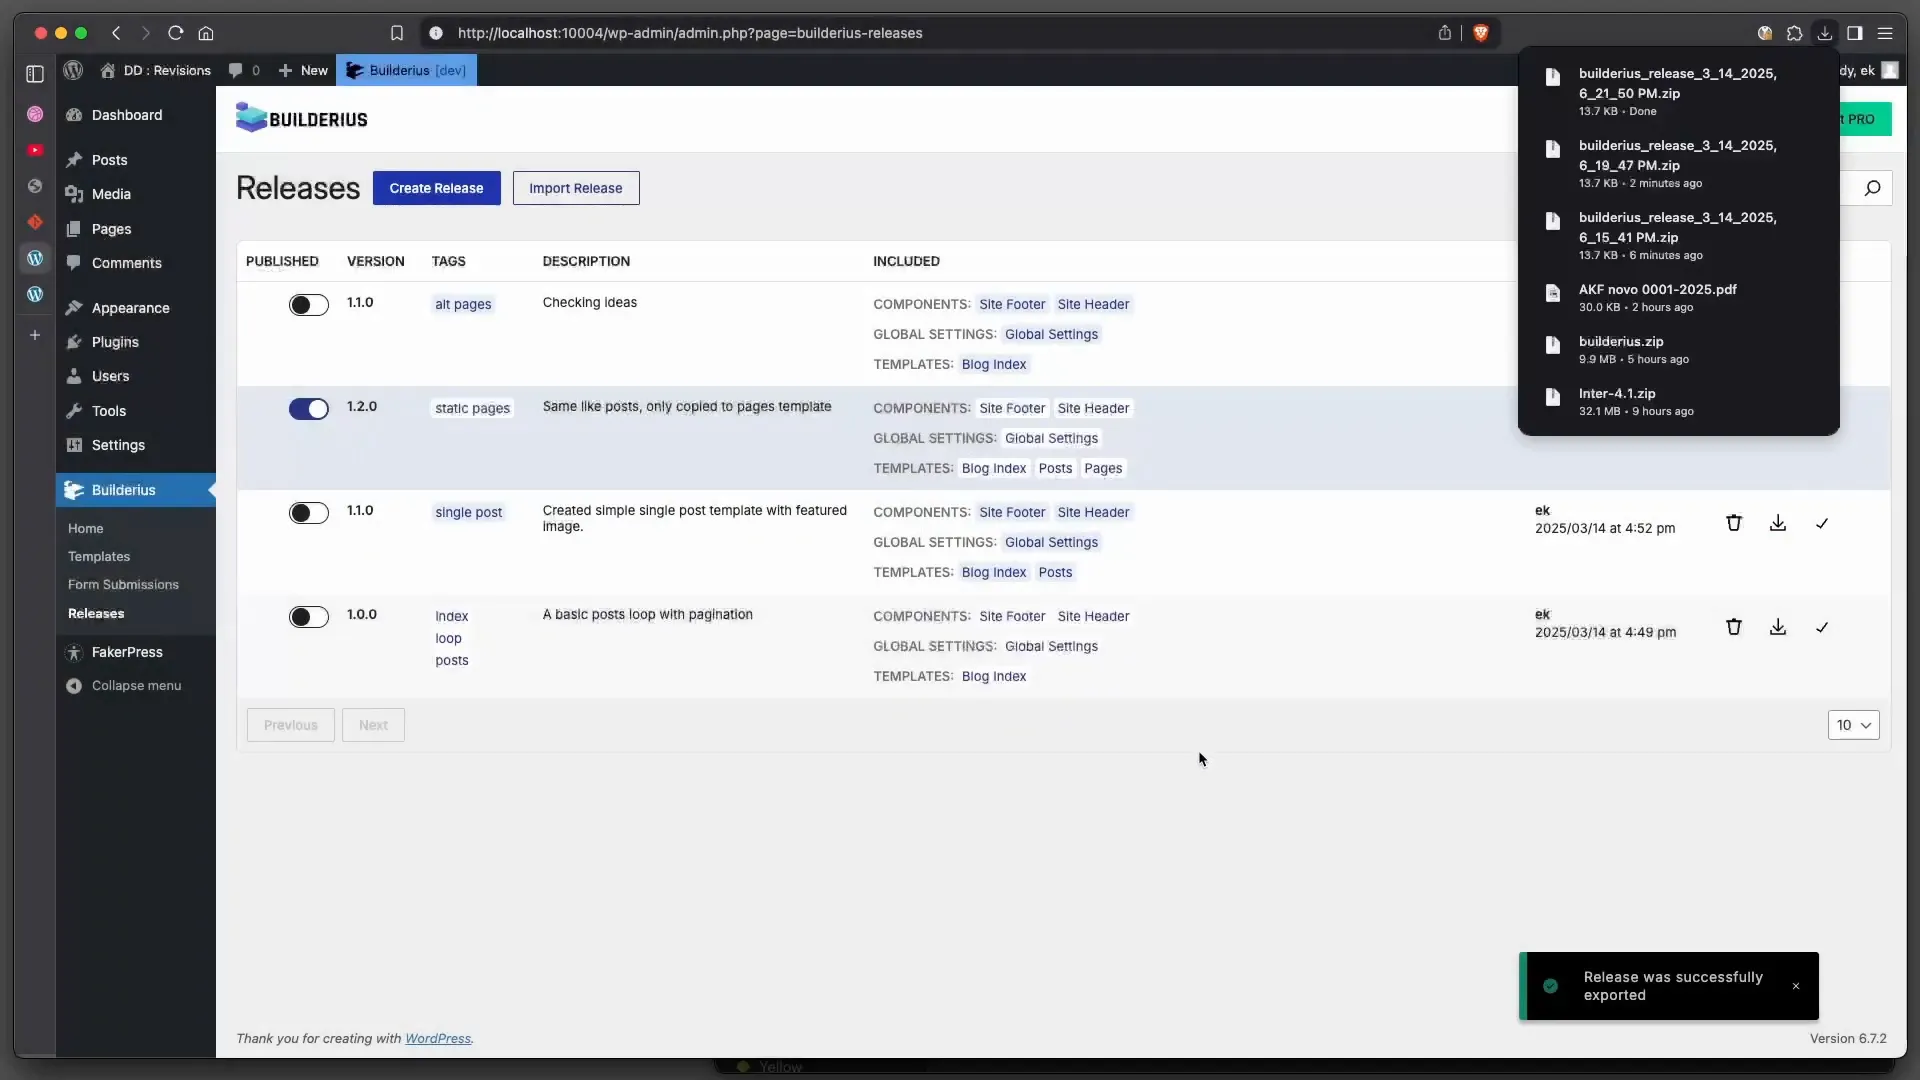This screenshot has height=1080, width=1920.
Task: Click the Create Release button
Action: click(436, 188)
